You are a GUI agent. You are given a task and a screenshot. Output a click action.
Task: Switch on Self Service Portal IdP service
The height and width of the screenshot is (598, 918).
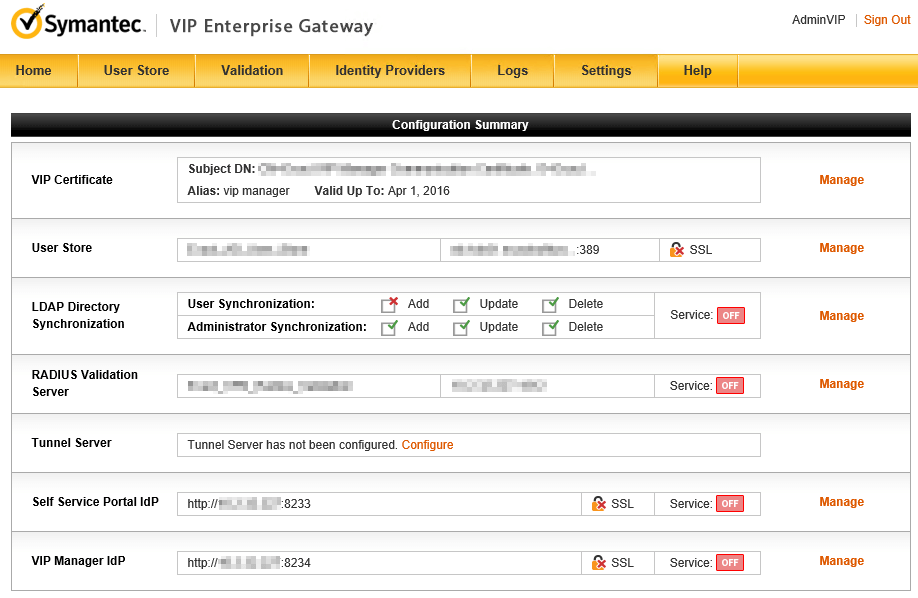730,504
